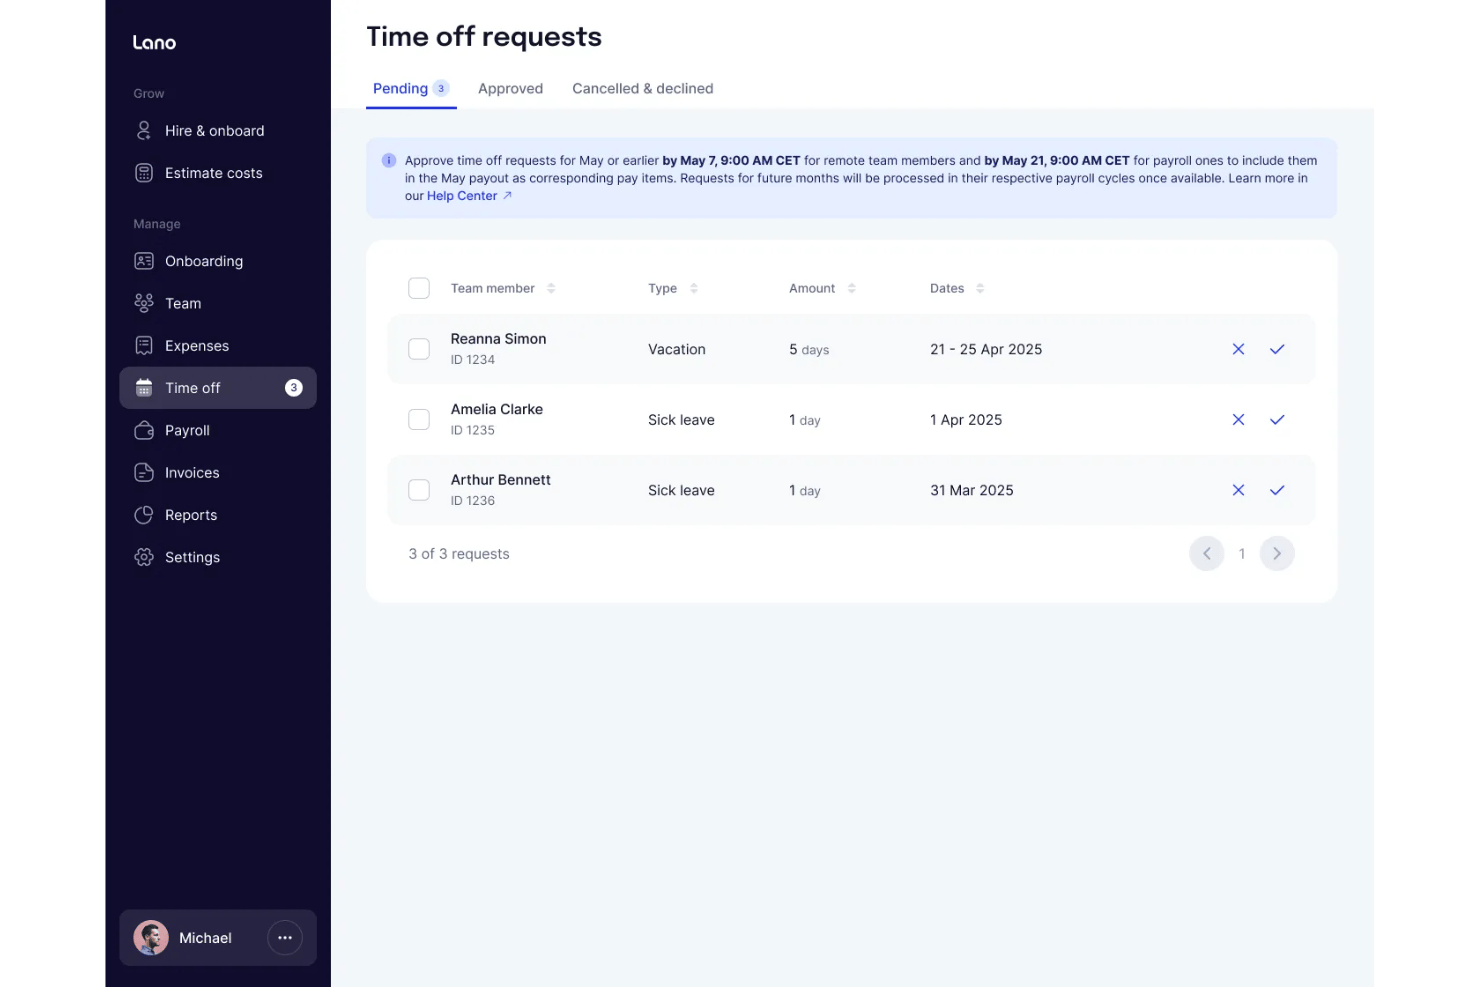The image size is (1480, 987).
Task: Click the date 1 Apr 2025
Action: coord(966,420)
